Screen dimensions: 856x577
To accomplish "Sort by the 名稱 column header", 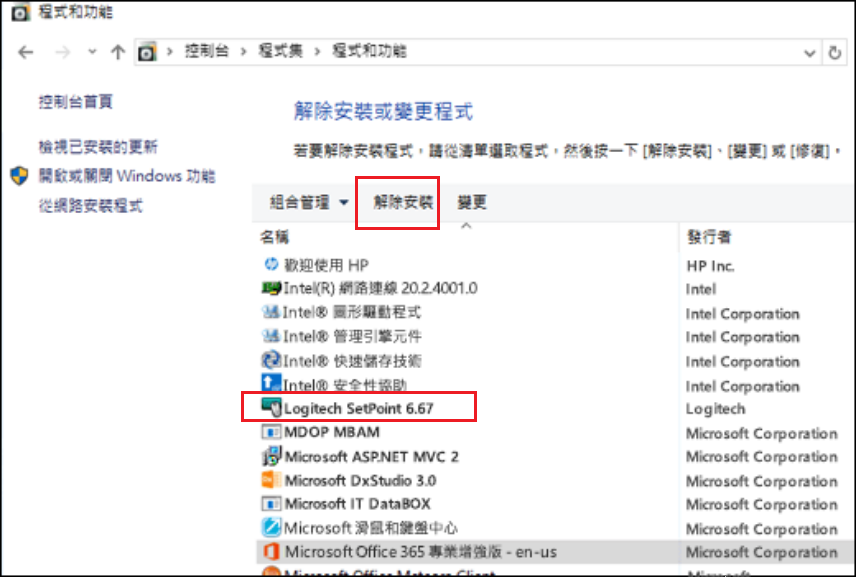I will pos(274,237).
